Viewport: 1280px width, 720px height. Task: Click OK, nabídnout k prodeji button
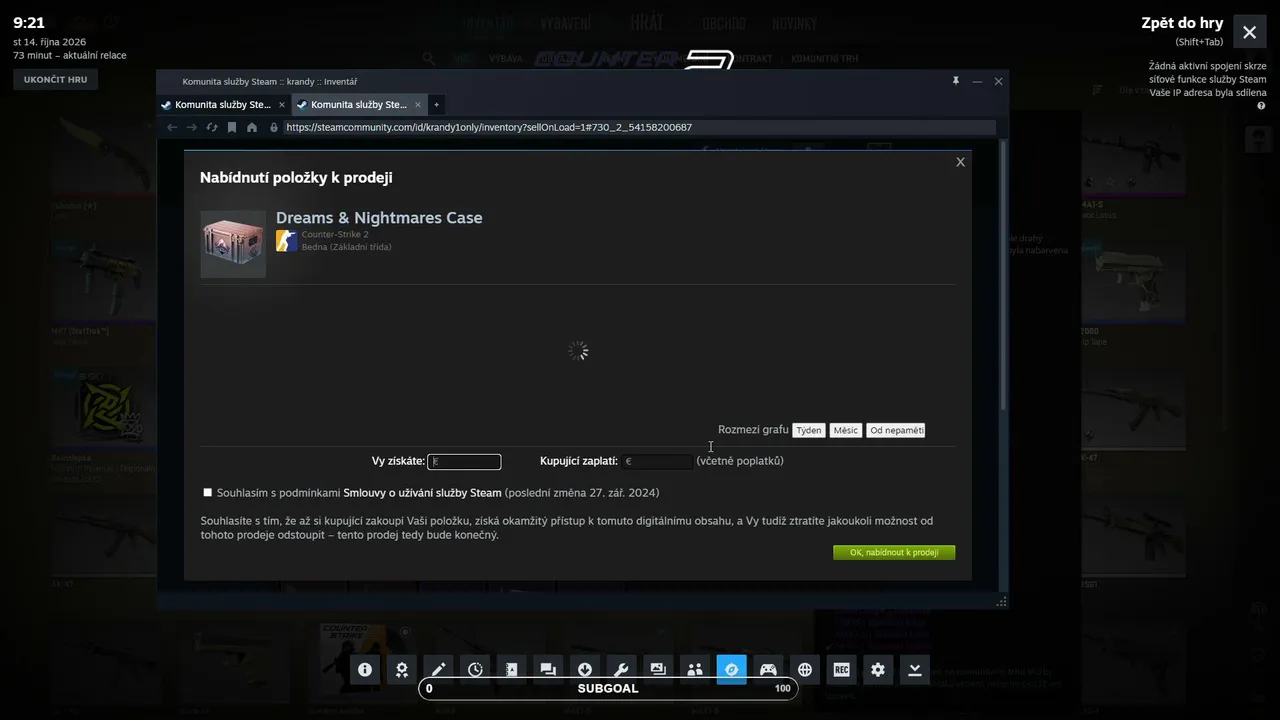tap(894, 552)
